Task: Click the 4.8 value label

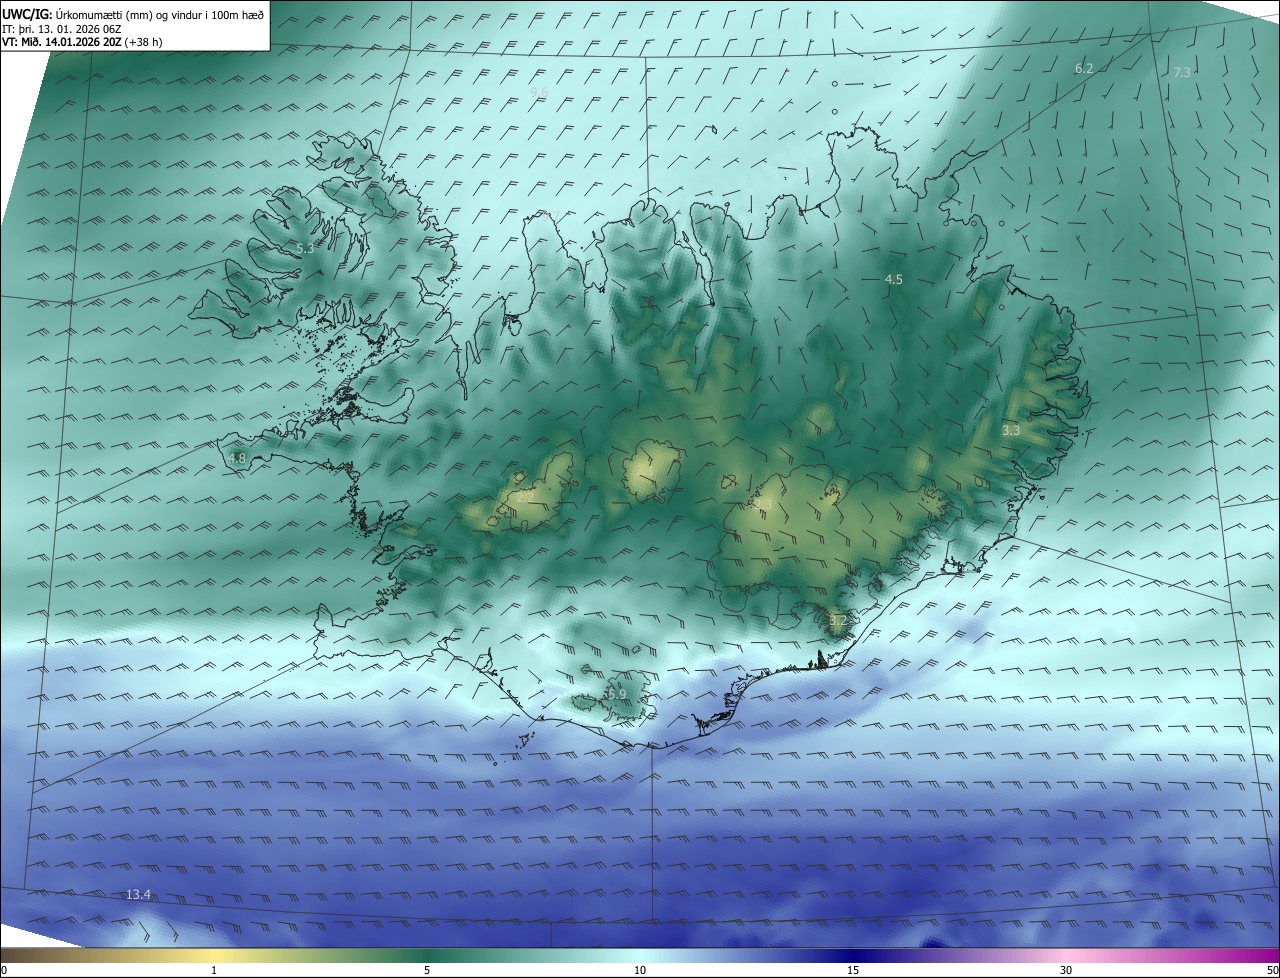Action: [237, 458]
